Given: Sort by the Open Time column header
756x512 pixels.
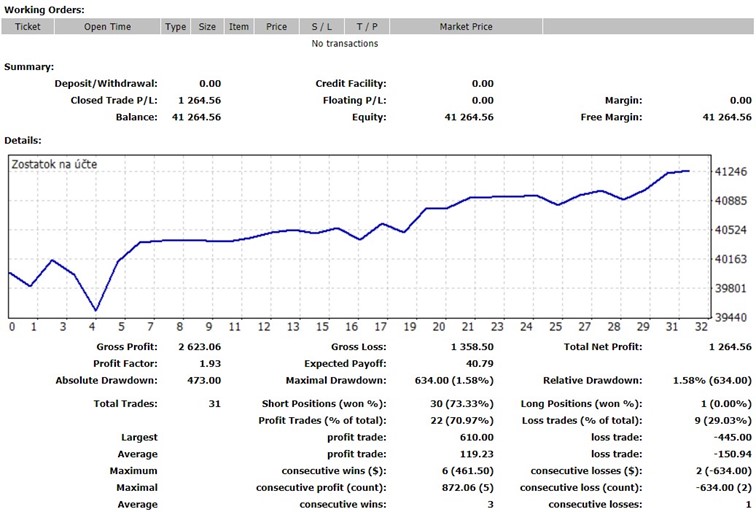Looking at the screenshot, I should [x=108, y=27].
